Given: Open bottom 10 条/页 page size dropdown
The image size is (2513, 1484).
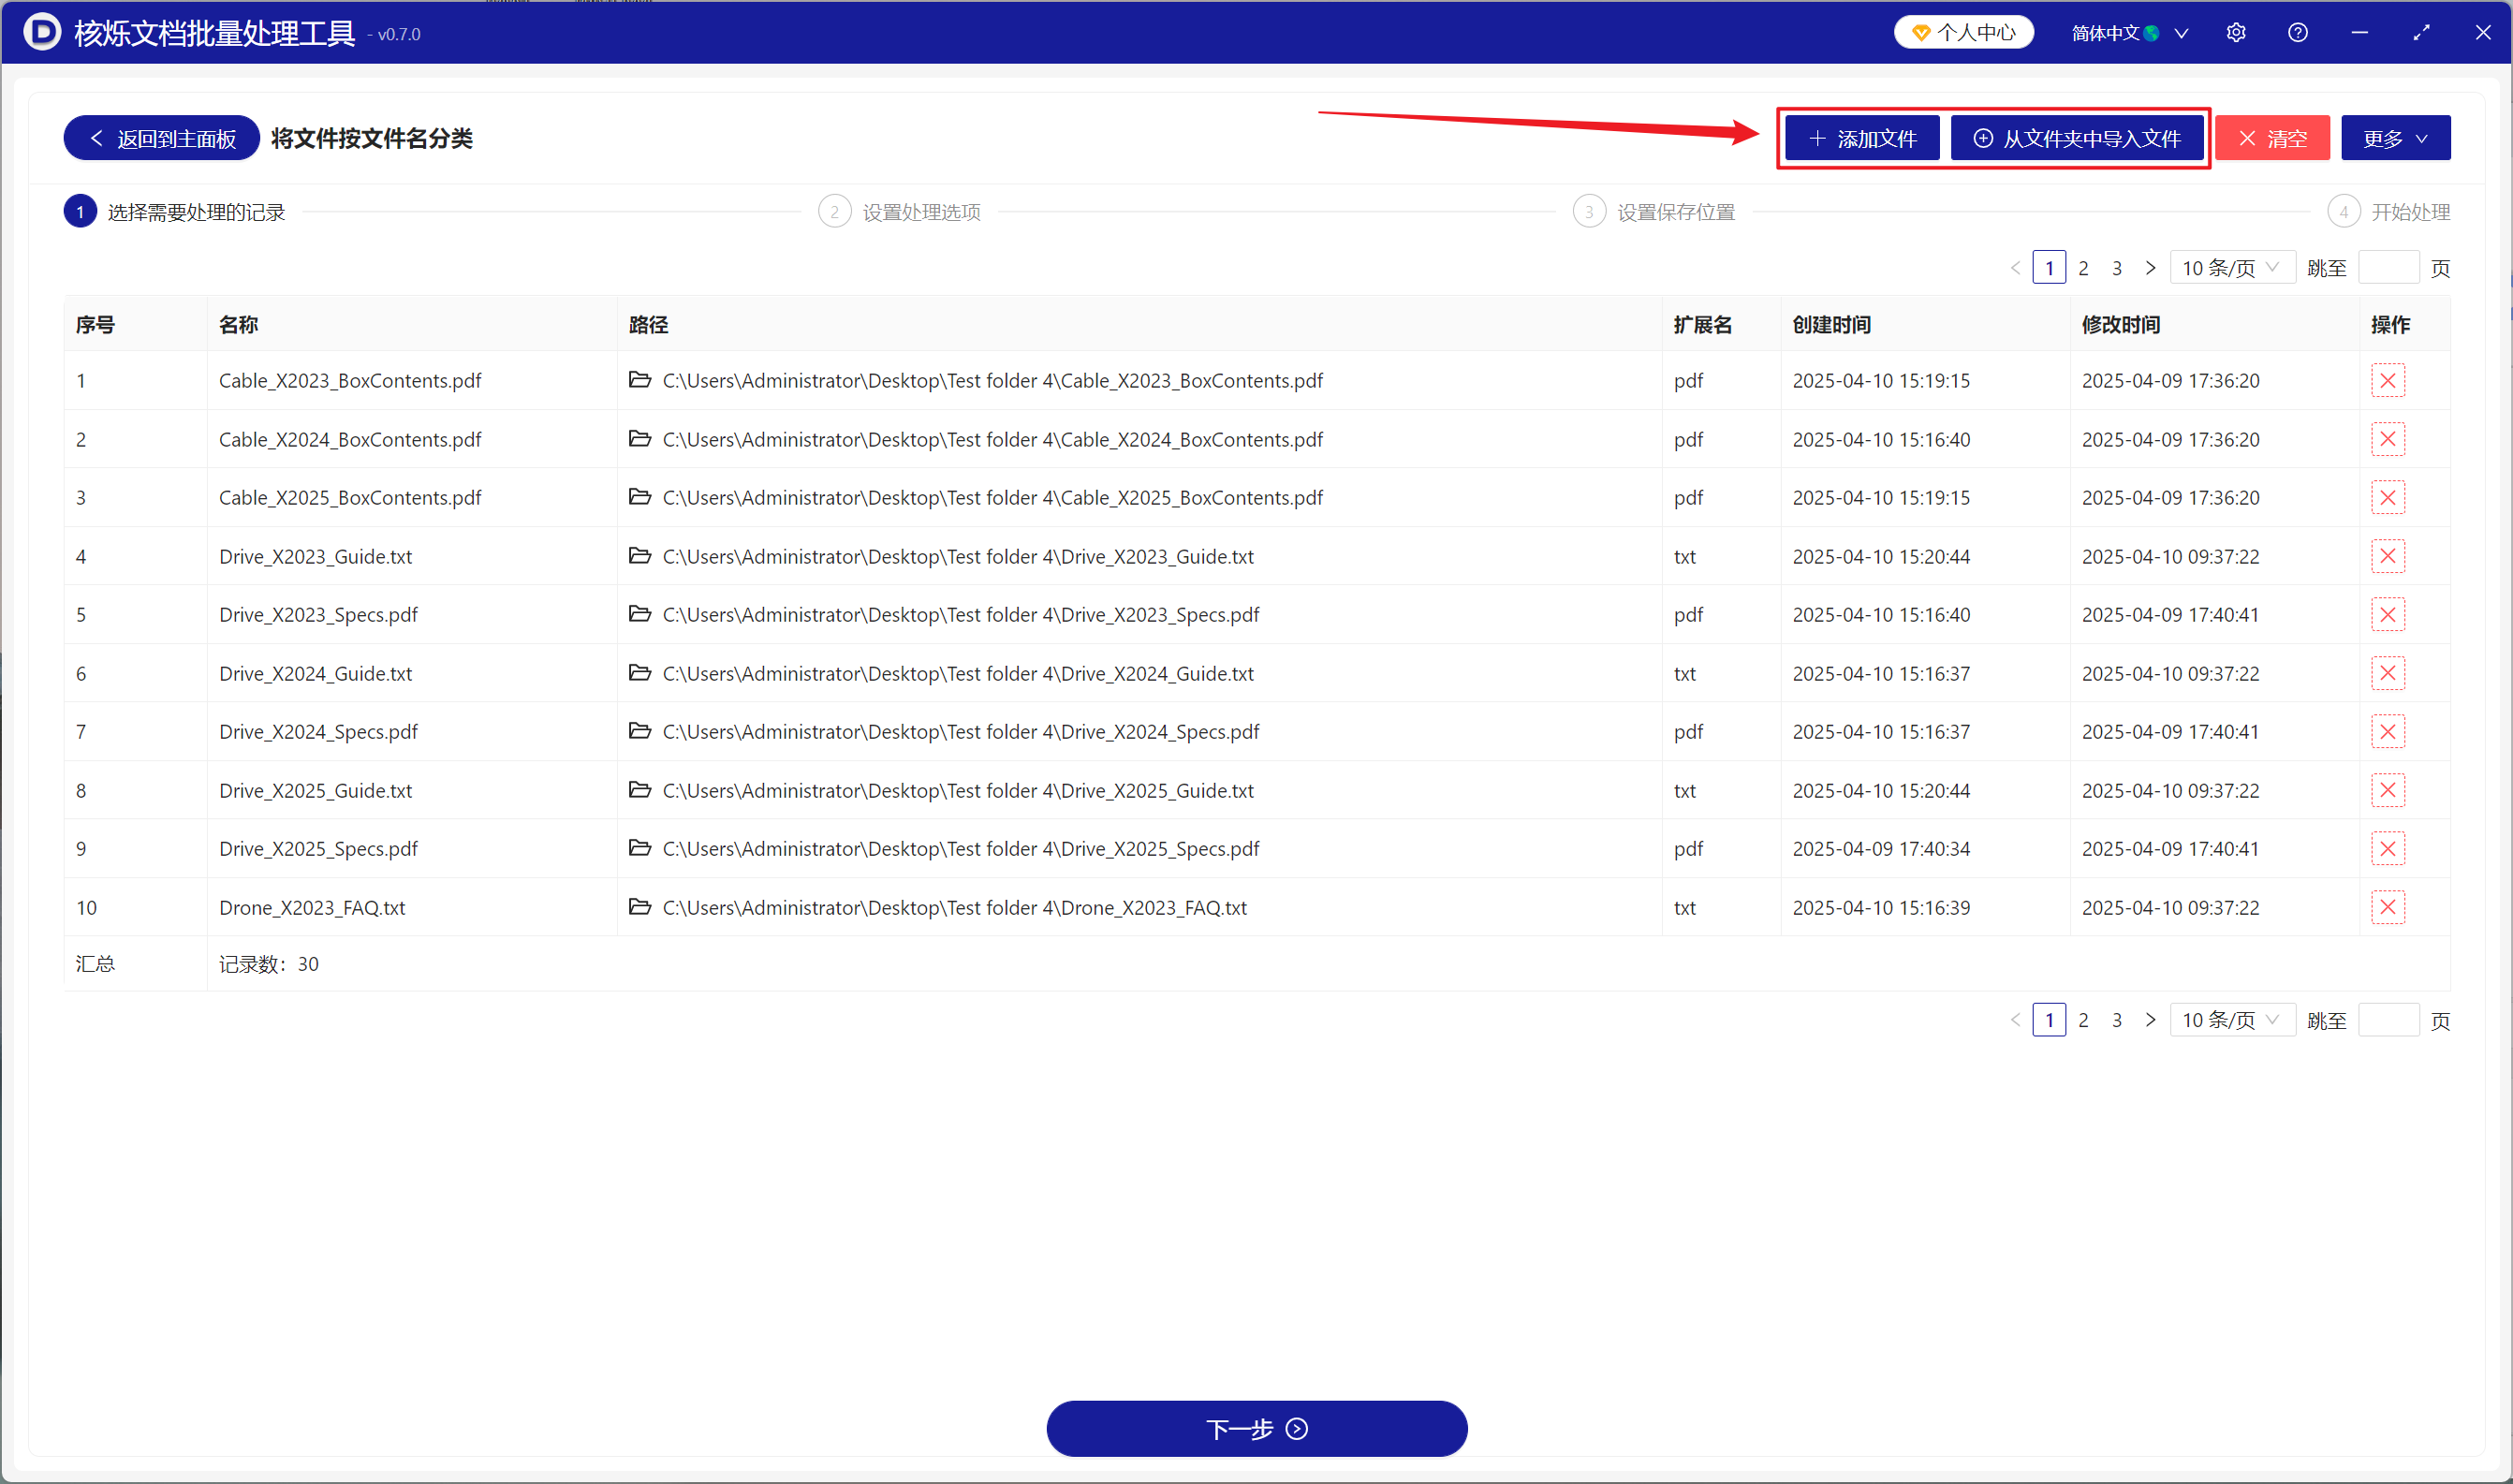Looking at the screenshot, I should tap(2232, 1020).
